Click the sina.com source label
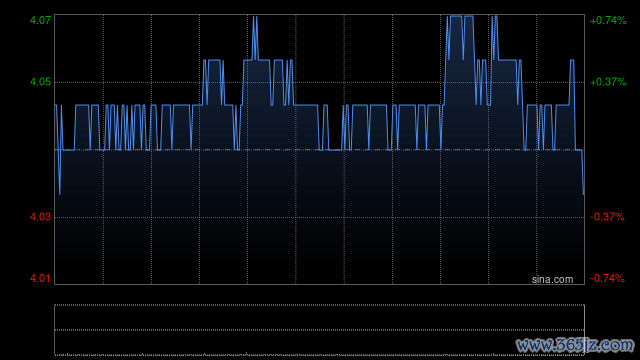 pos(552,280)
